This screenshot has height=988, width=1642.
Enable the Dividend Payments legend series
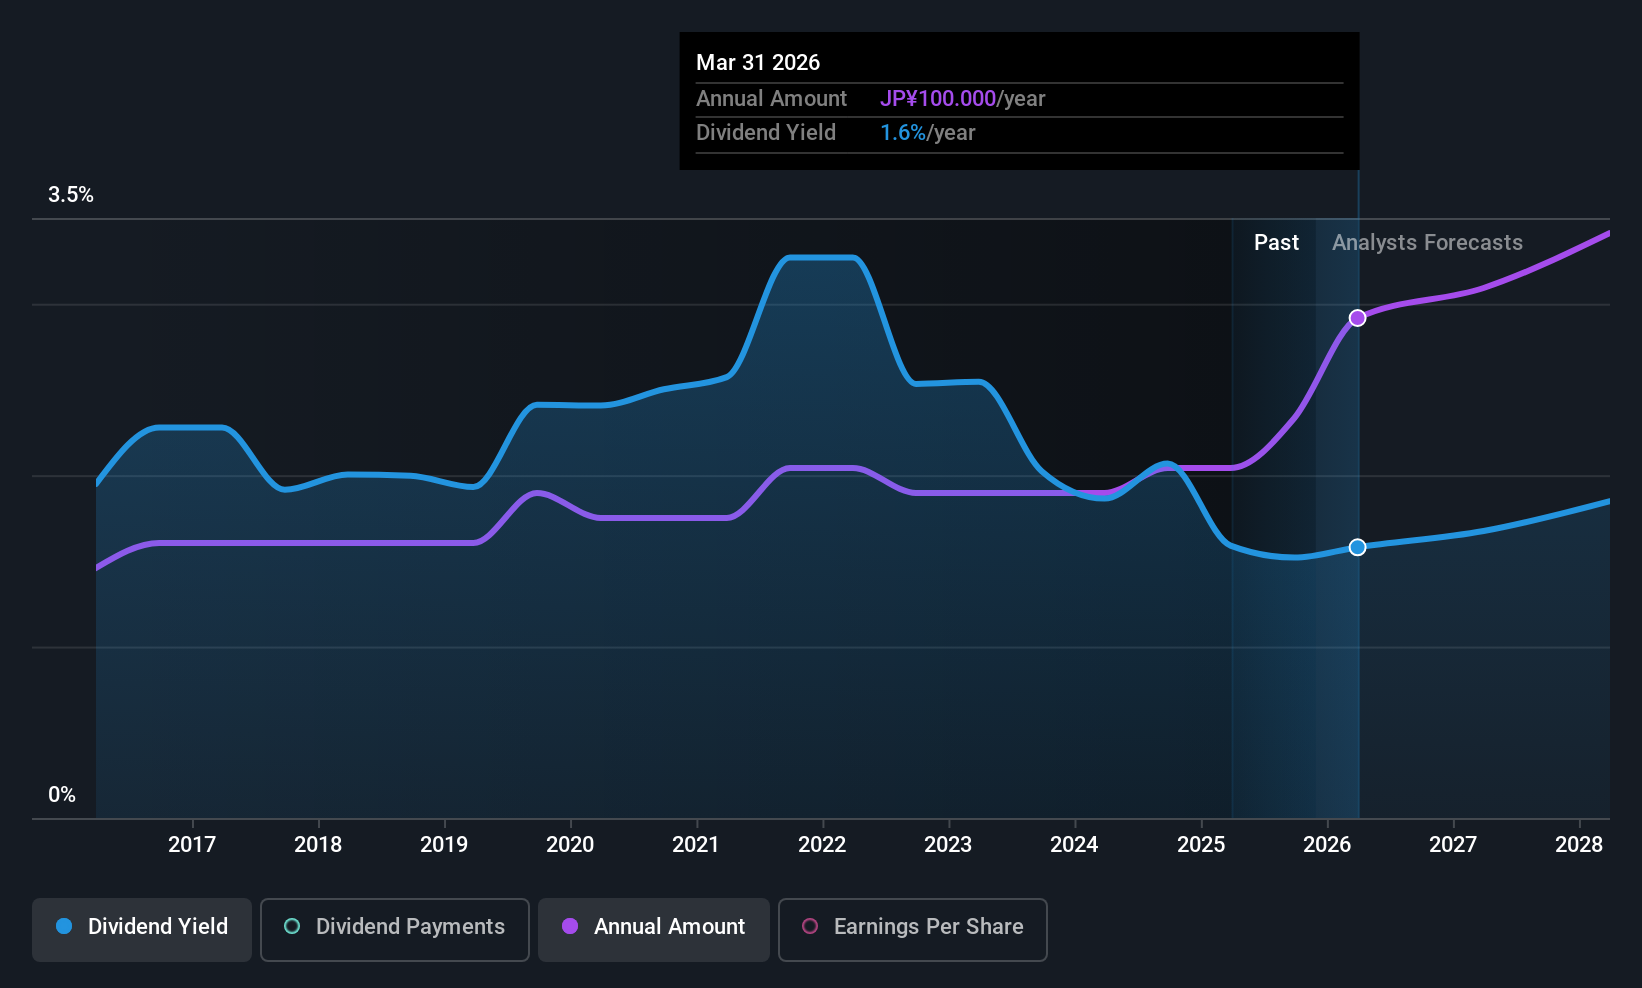point(395,929)
